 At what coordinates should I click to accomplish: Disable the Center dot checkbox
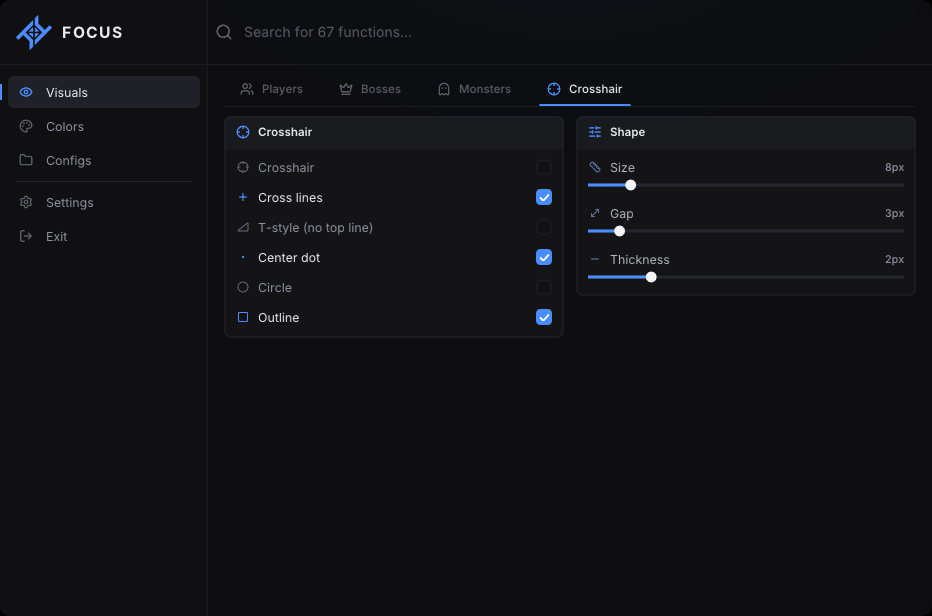point(544,257)
